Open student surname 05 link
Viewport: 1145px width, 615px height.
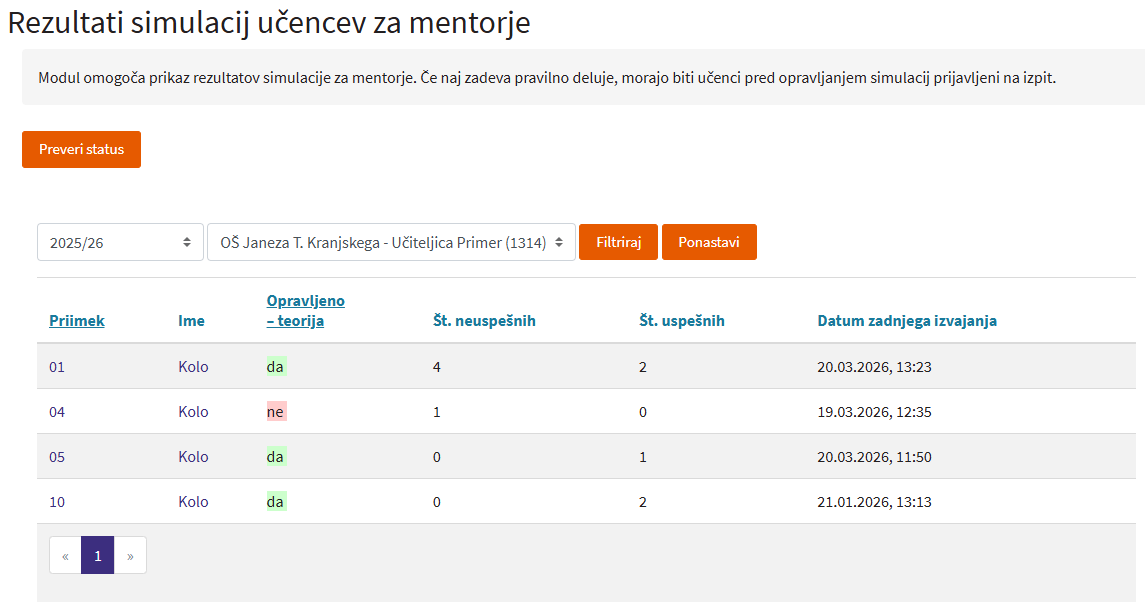57,457
